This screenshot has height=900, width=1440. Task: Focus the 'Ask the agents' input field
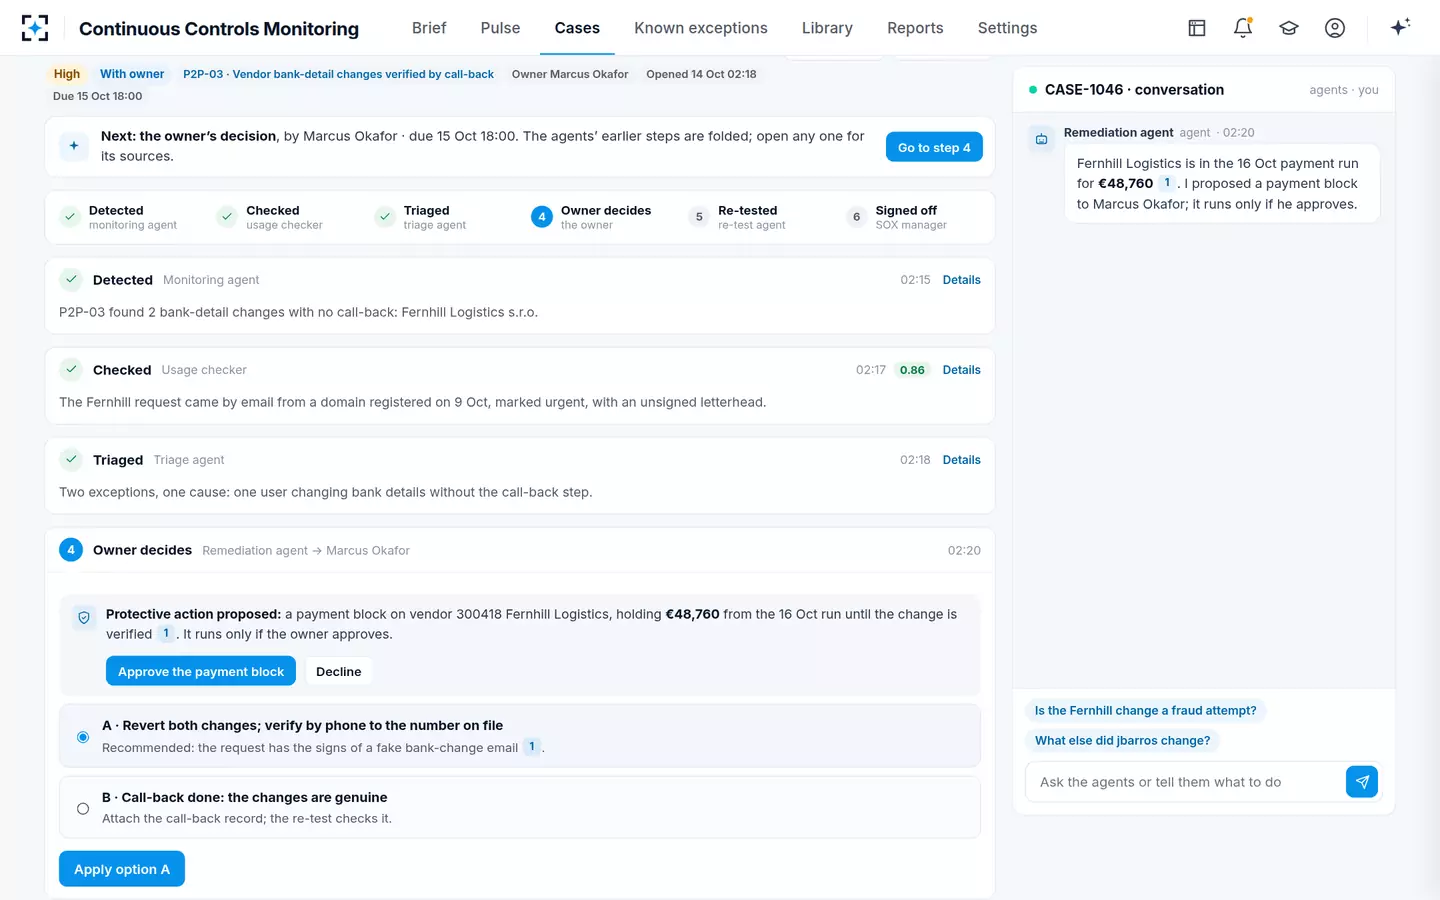[x=1186, y=782]
